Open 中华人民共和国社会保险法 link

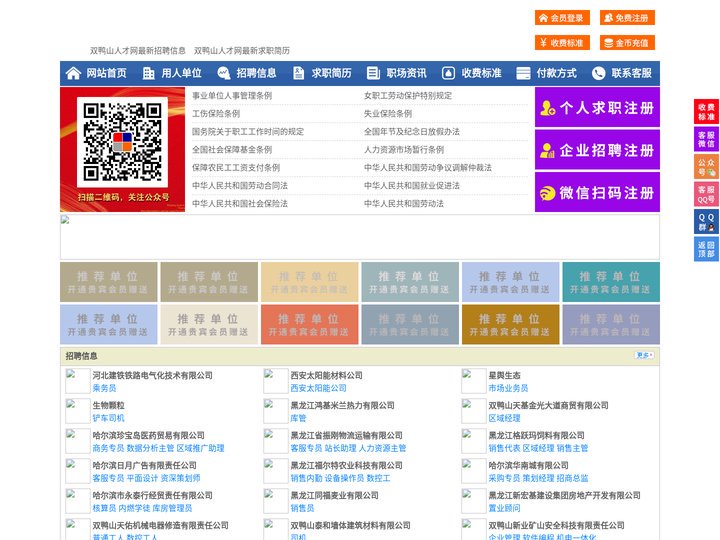pyautogui.click(x=240, y=203)
